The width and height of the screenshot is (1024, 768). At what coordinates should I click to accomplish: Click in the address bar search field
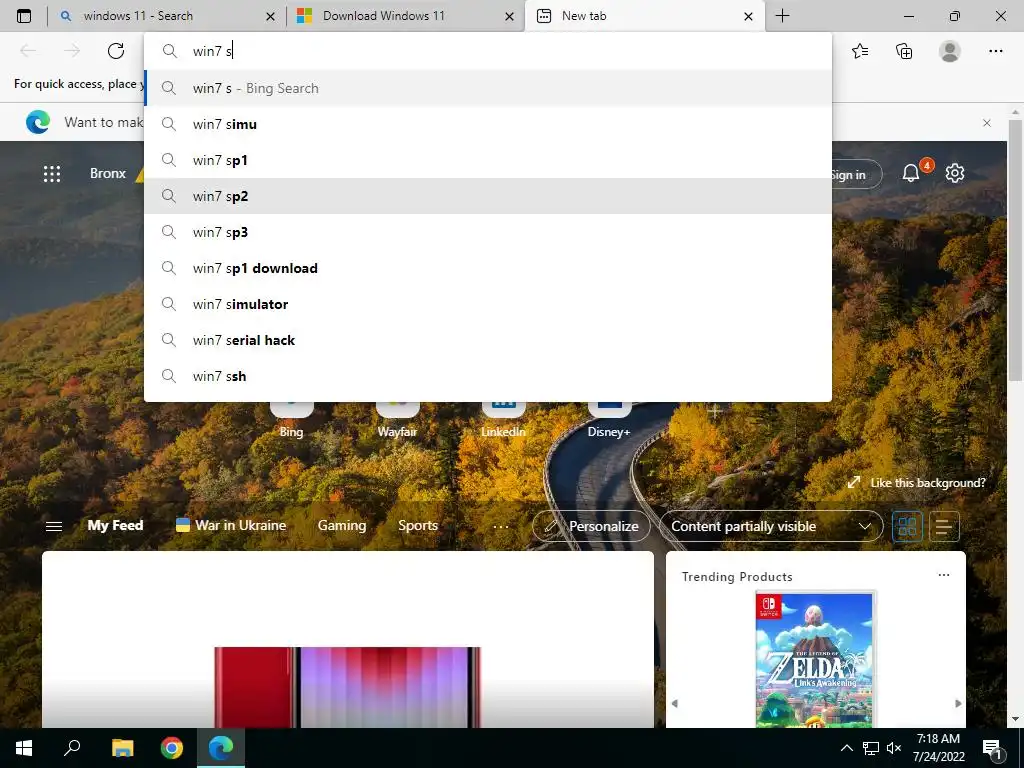point(488,51)
